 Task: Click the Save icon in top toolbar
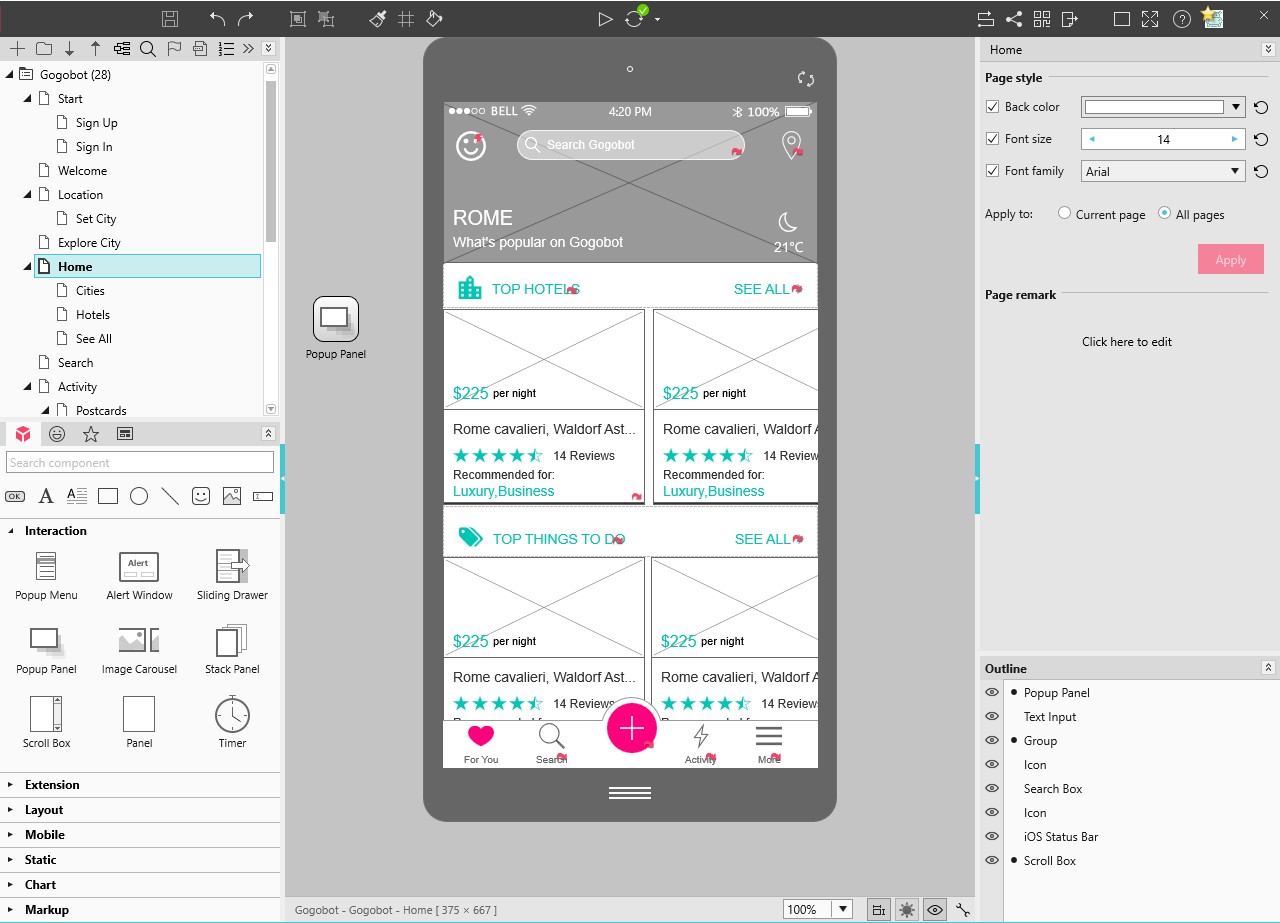click(x=170, y=19)
